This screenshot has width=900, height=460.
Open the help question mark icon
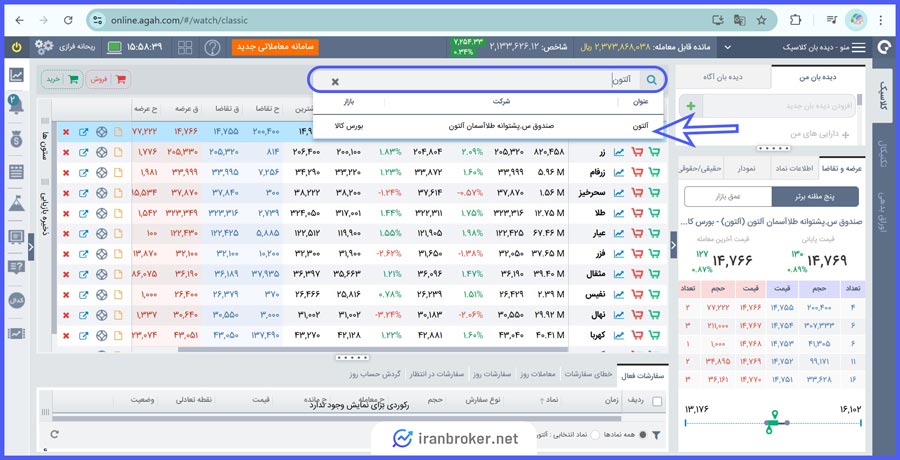212,48
